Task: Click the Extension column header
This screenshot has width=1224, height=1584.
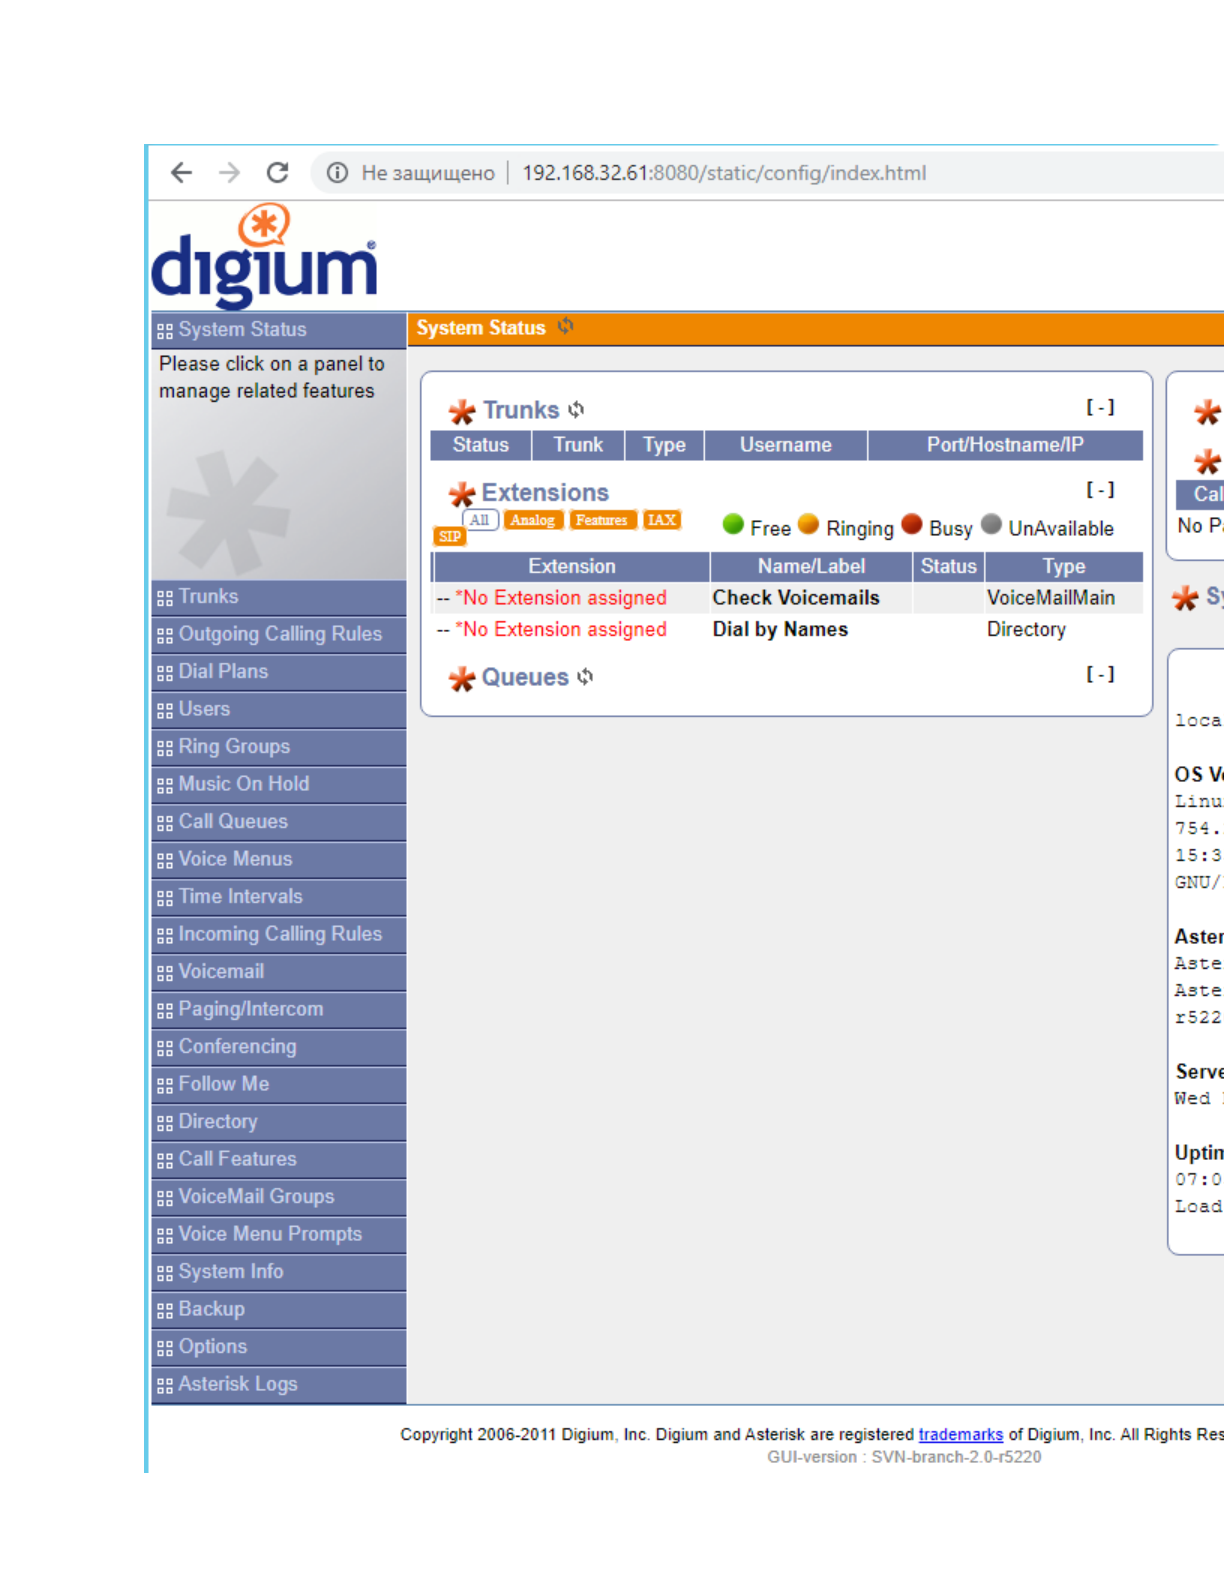Action: tap(571, 567)
